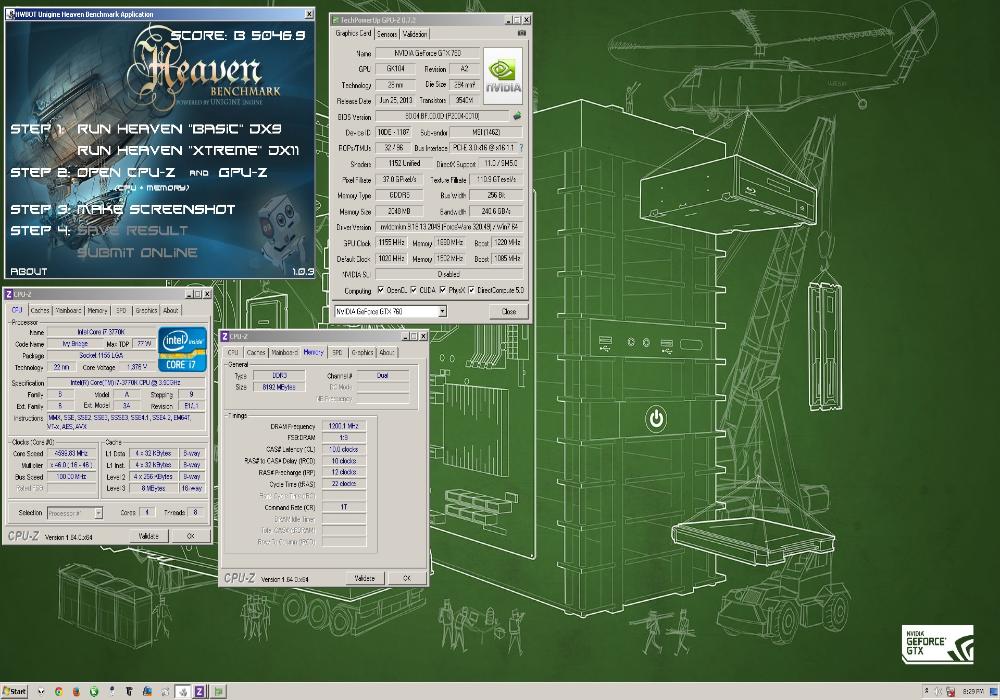Toggle the OpenCL checkbox in GPU-Z
Viewport: 1000px width, 700px height.
[381, 290]
